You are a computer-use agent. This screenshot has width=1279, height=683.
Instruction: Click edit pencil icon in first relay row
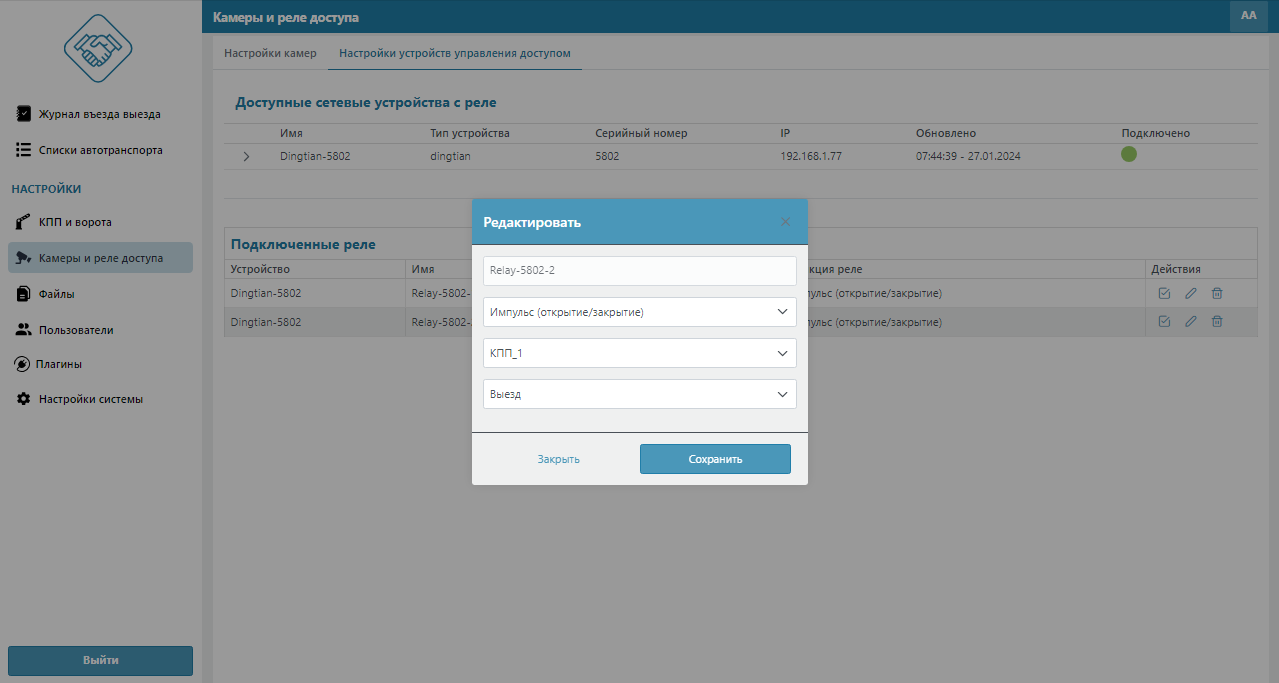pyautogui.click(x=1190, y=294)
